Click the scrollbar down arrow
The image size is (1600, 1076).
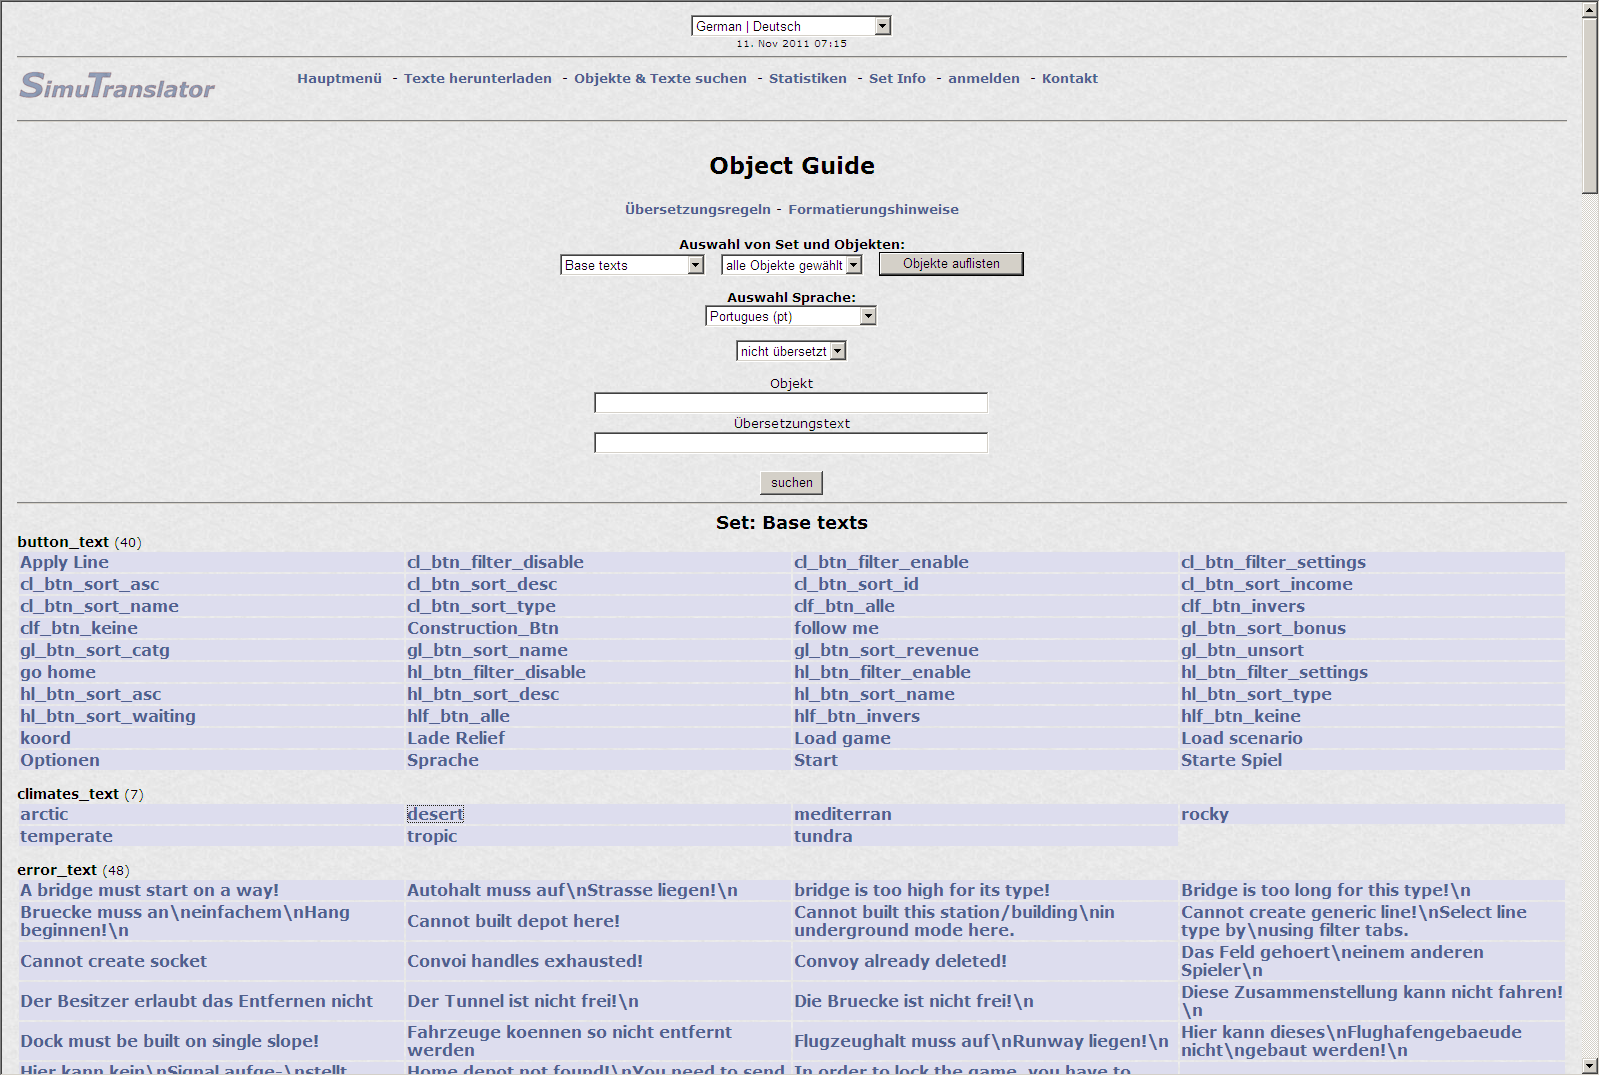pos(1590,1066)
